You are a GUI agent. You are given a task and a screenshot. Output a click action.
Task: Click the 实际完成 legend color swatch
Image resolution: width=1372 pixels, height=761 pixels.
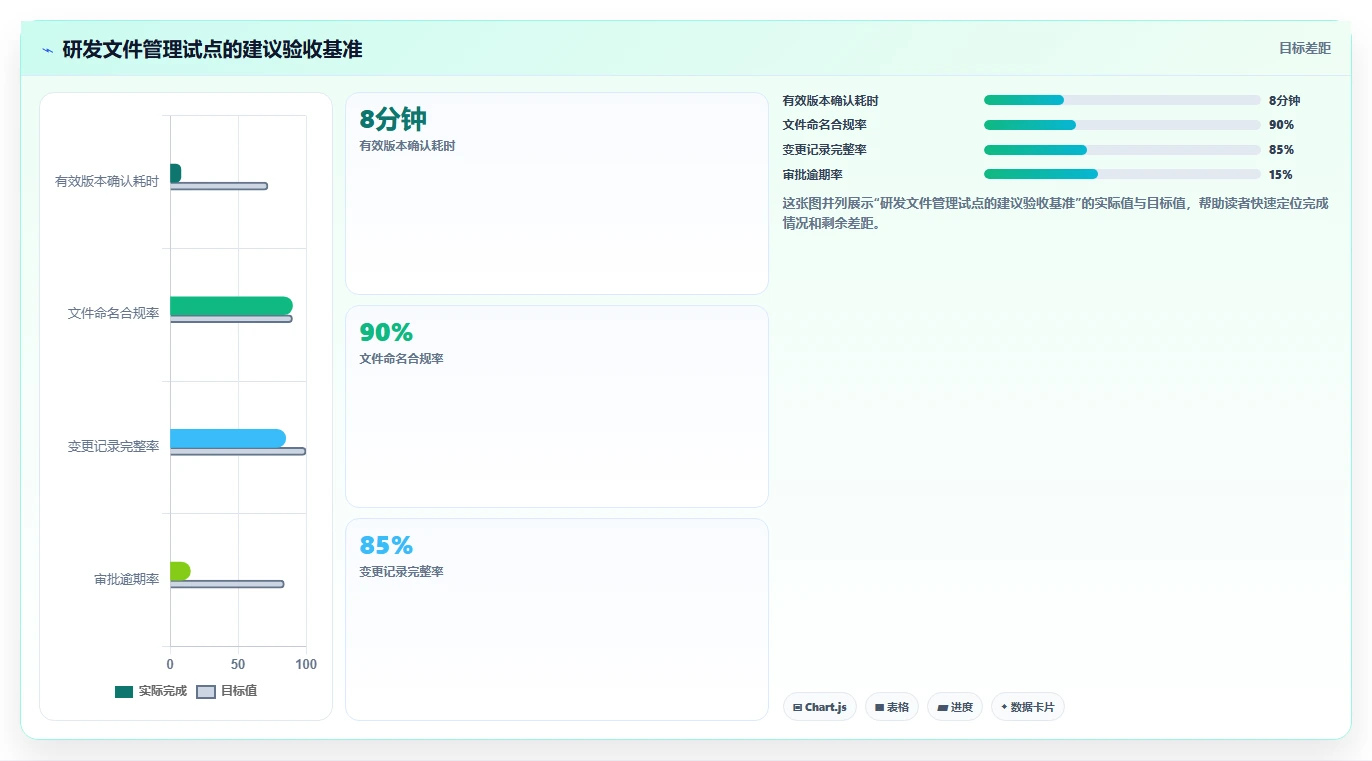tap(124, 692)
